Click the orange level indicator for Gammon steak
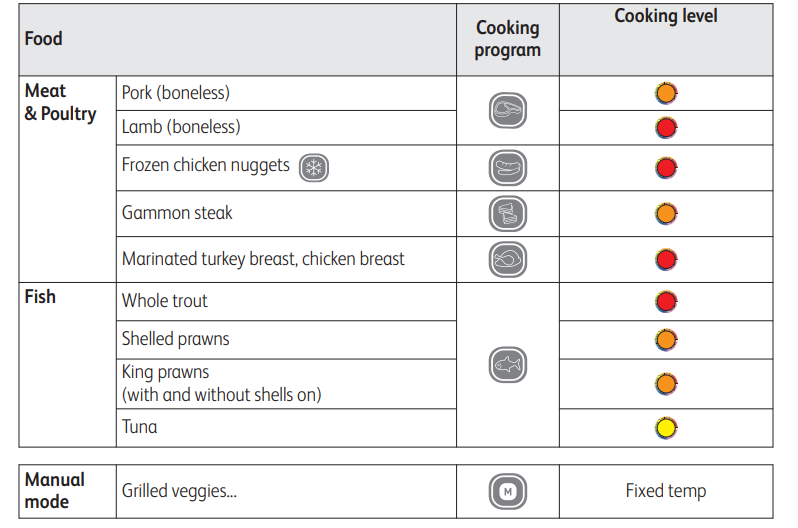The image size is (798, 528). (x=666, y=213)
